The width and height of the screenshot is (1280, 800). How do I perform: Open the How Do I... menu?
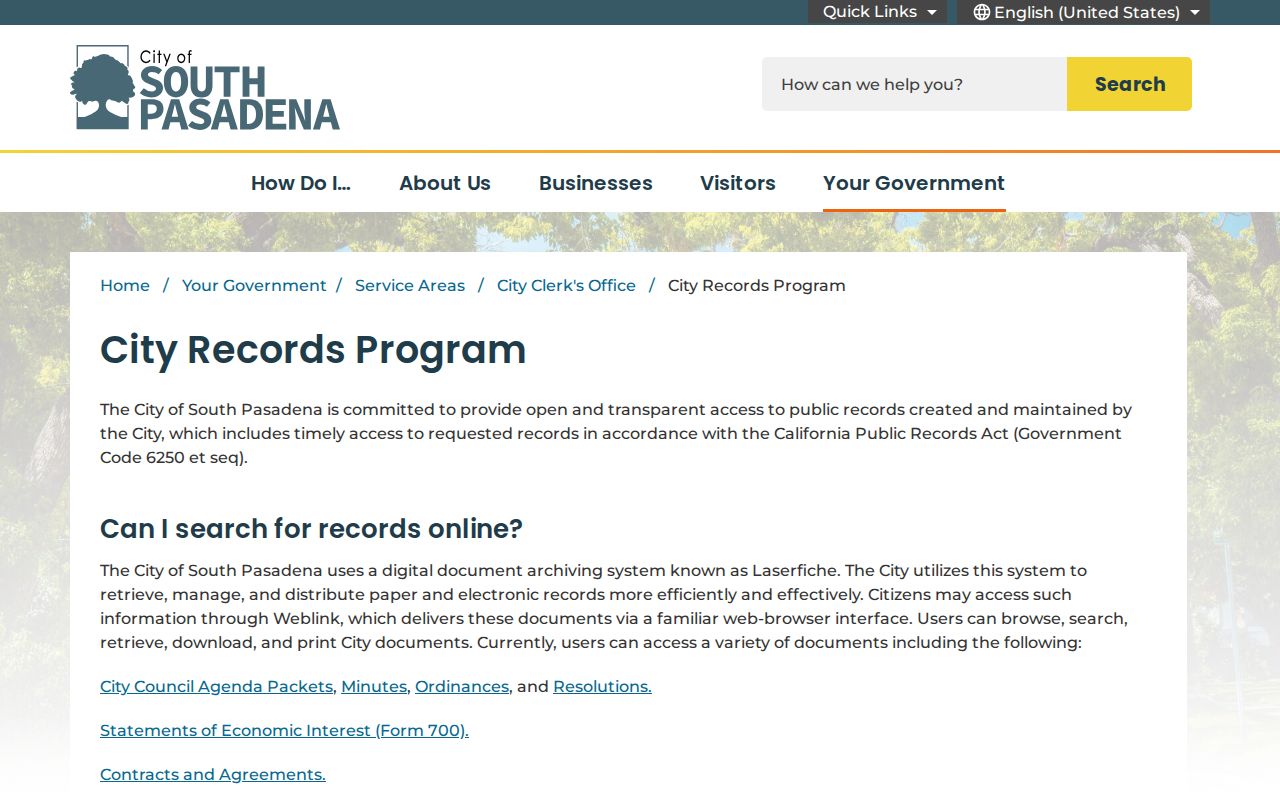coord(301,183)
